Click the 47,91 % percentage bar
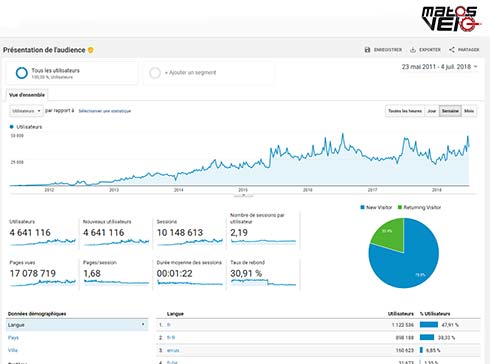Image resolution: width=490 pixels, height=364 pixels. [x=429, y=325]
